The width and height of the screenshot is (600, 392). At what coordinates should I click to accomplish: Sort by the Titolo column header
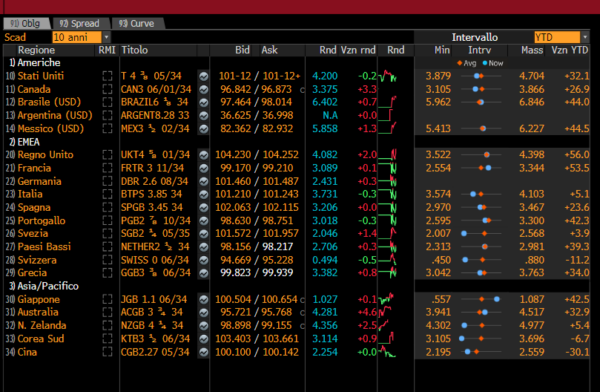[134, 50]
